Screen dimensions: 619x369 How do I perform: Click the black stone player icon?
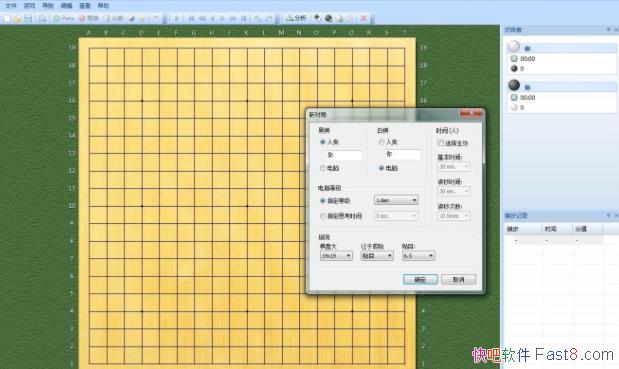pyautogui.click(x=514, y=85)
